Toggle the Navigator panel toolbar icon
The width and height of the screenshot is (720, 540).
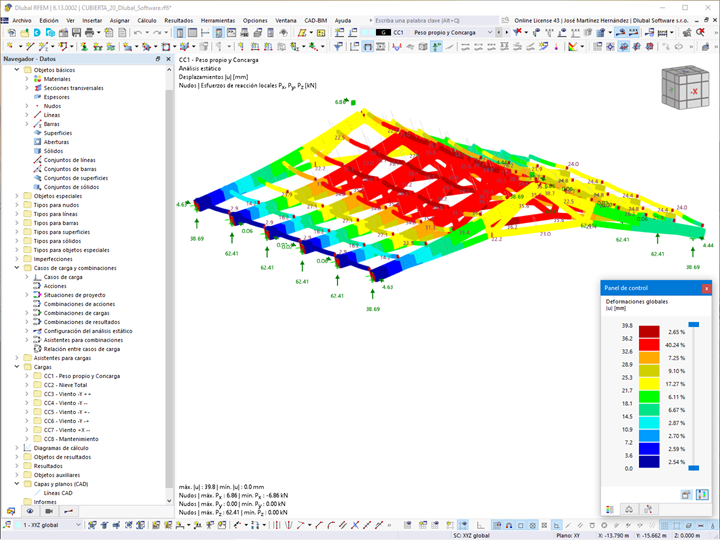pos(180,33)
